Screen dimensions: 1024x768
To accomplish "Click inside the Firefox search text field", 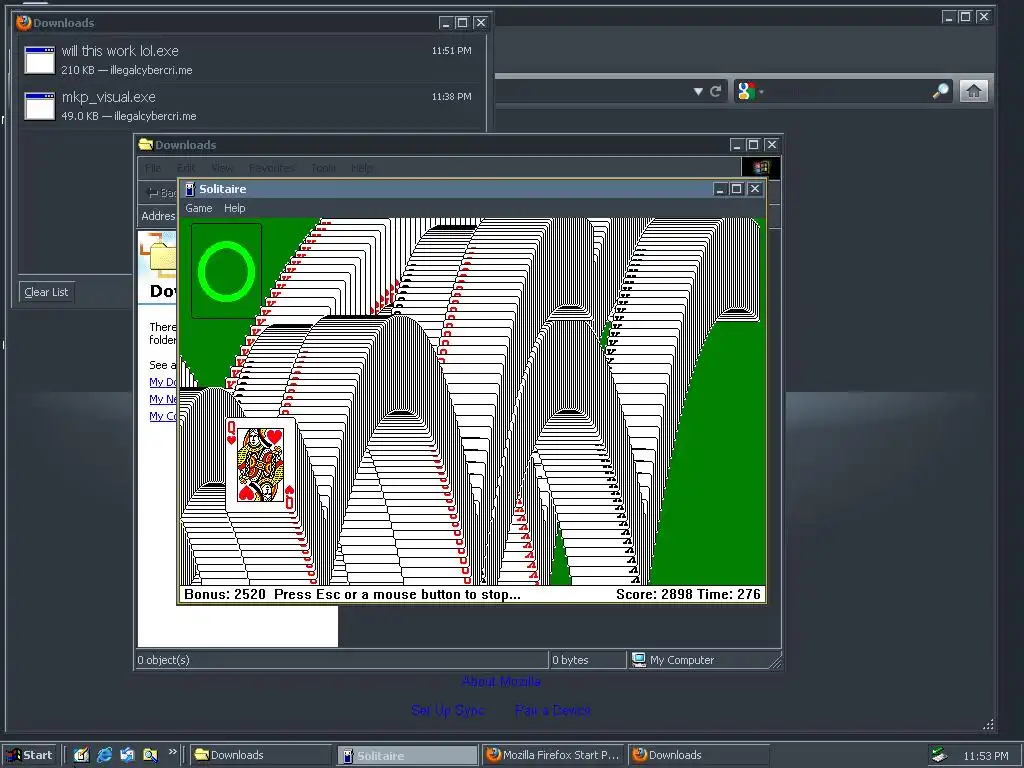I will point(848,91).
